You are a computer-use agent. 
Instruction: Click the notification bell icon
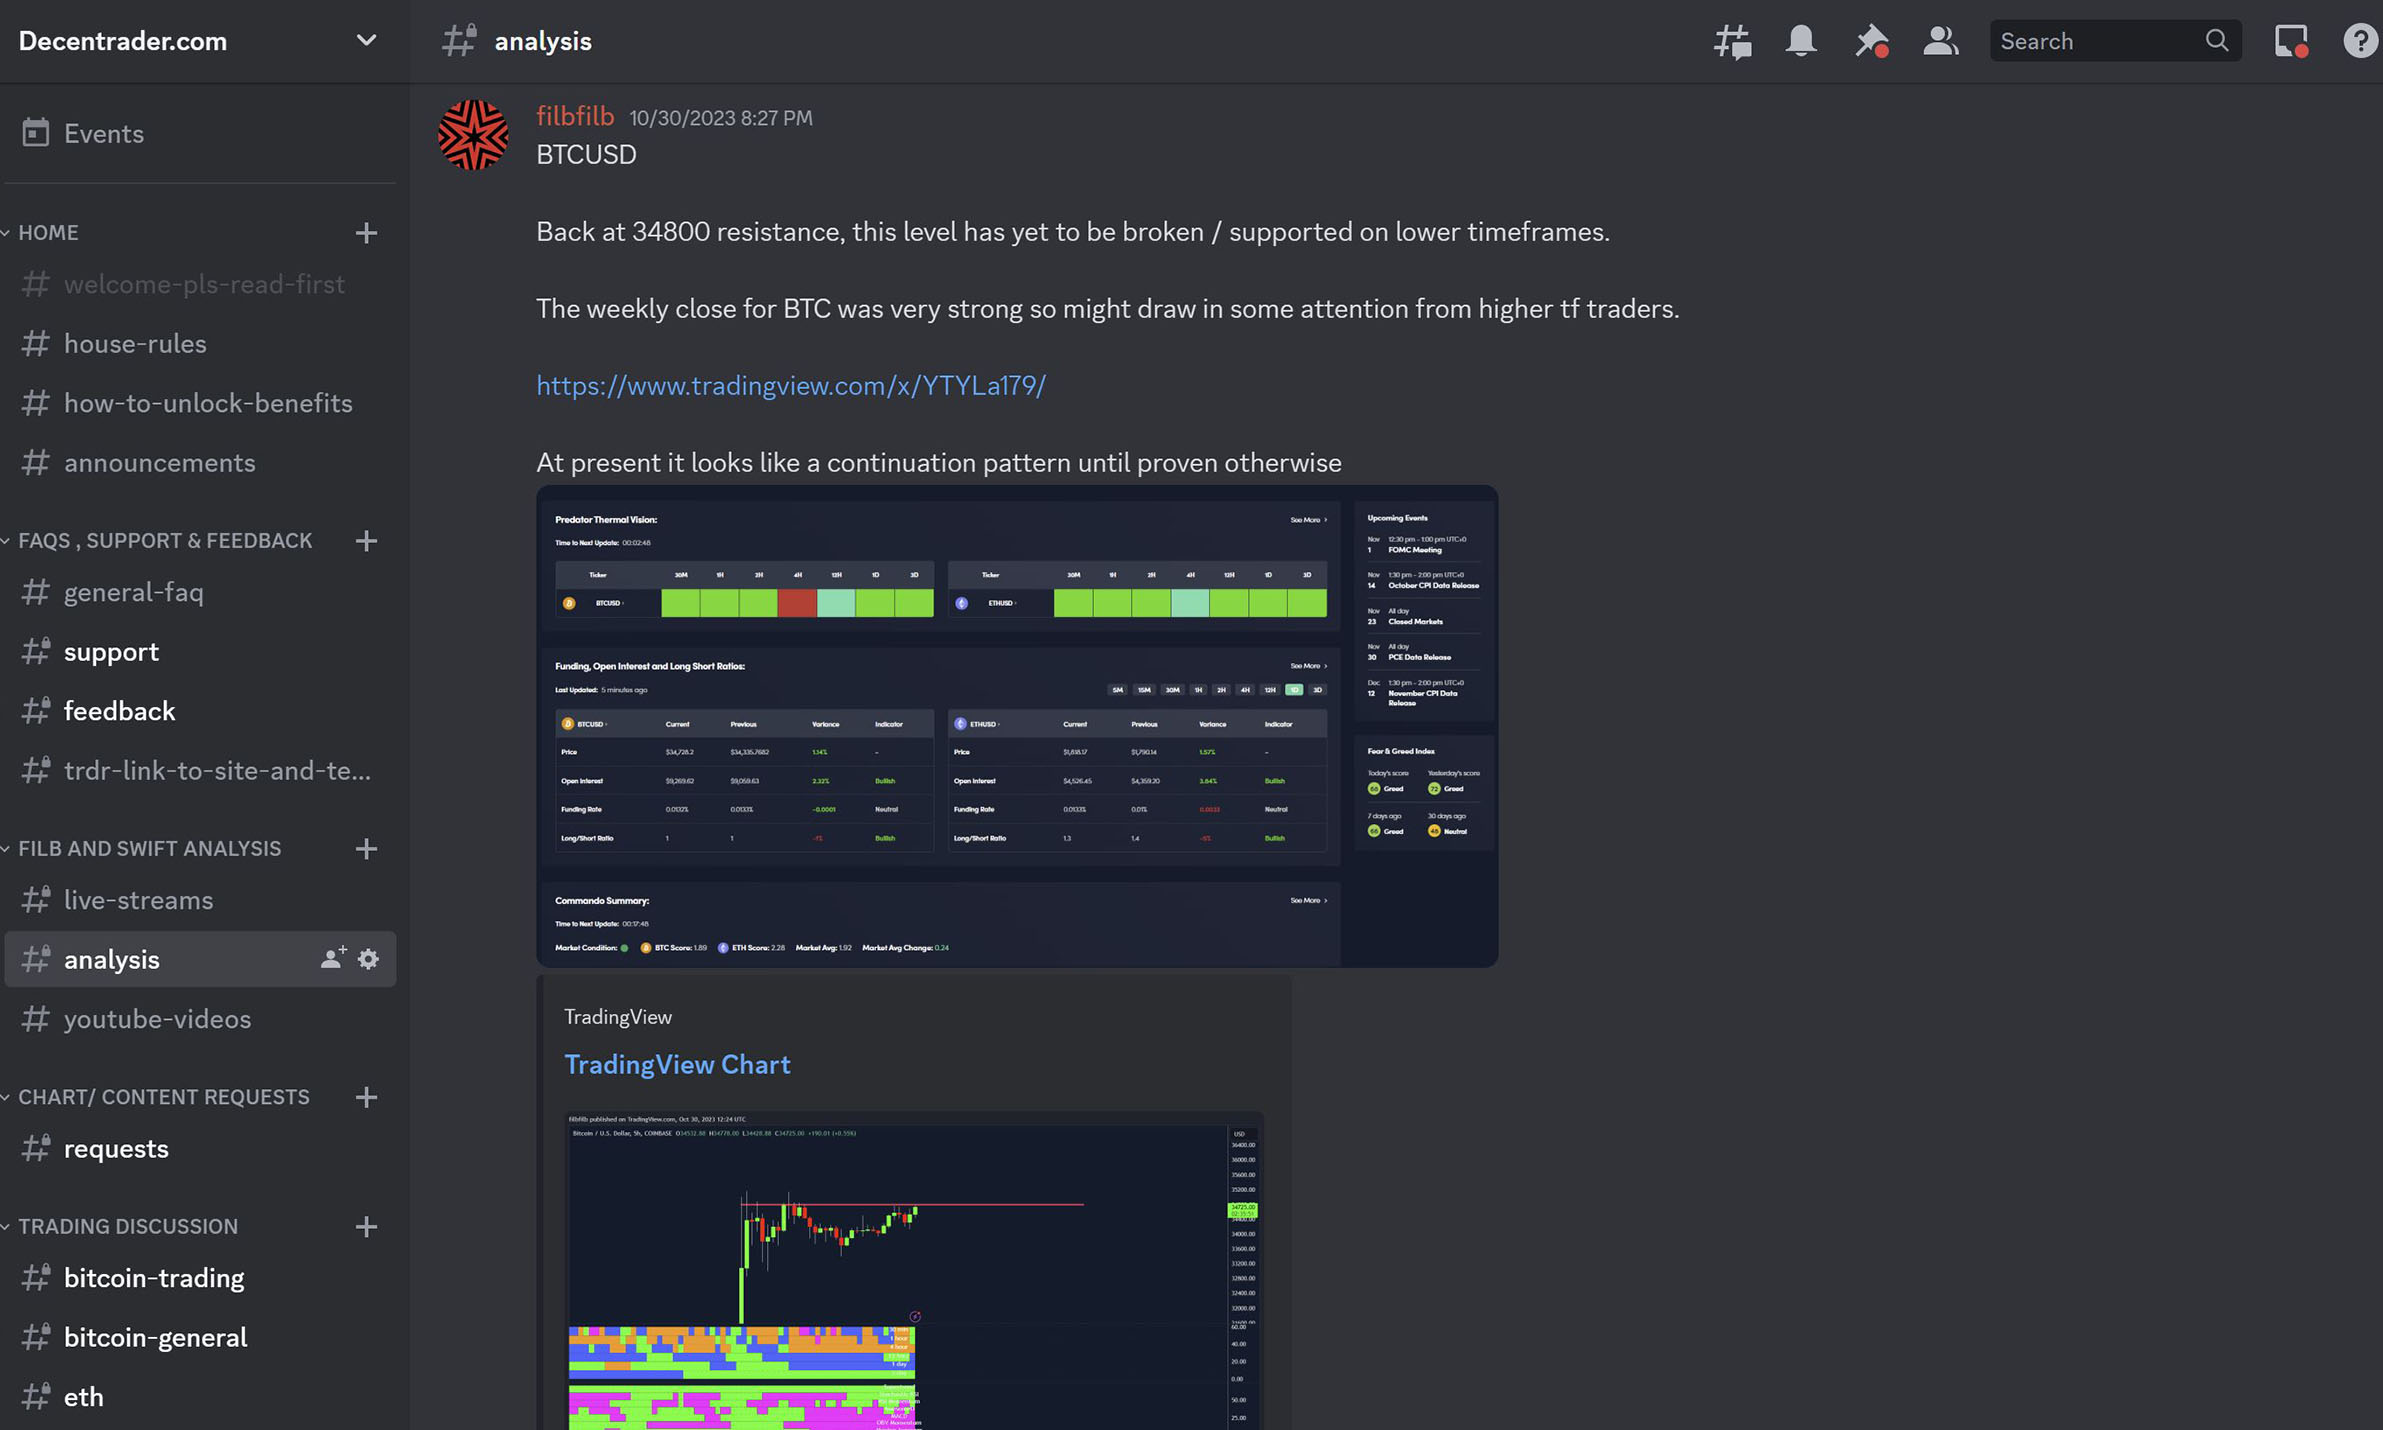pos(1801,41)
